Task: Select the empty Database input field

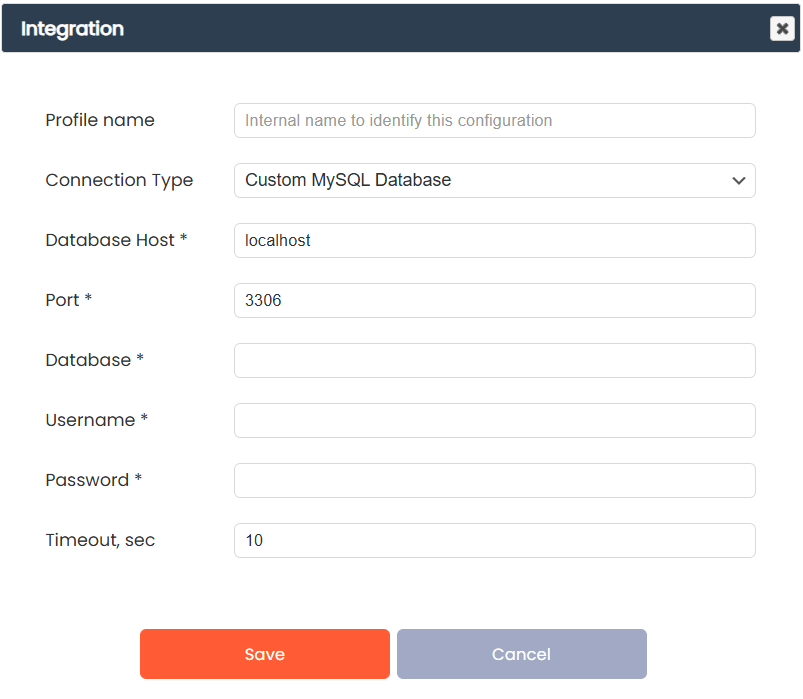Action: [494, 360]
